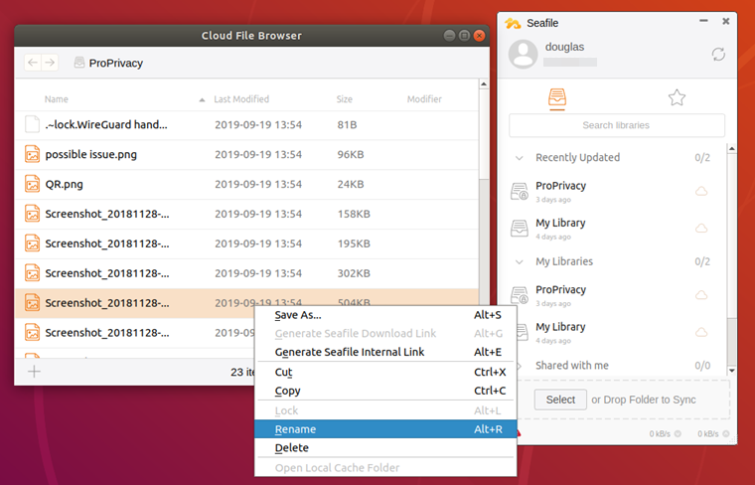755x485 pixels.
Task: Click Seafile list scrollbar down arrow
Action: click(732, 370)
